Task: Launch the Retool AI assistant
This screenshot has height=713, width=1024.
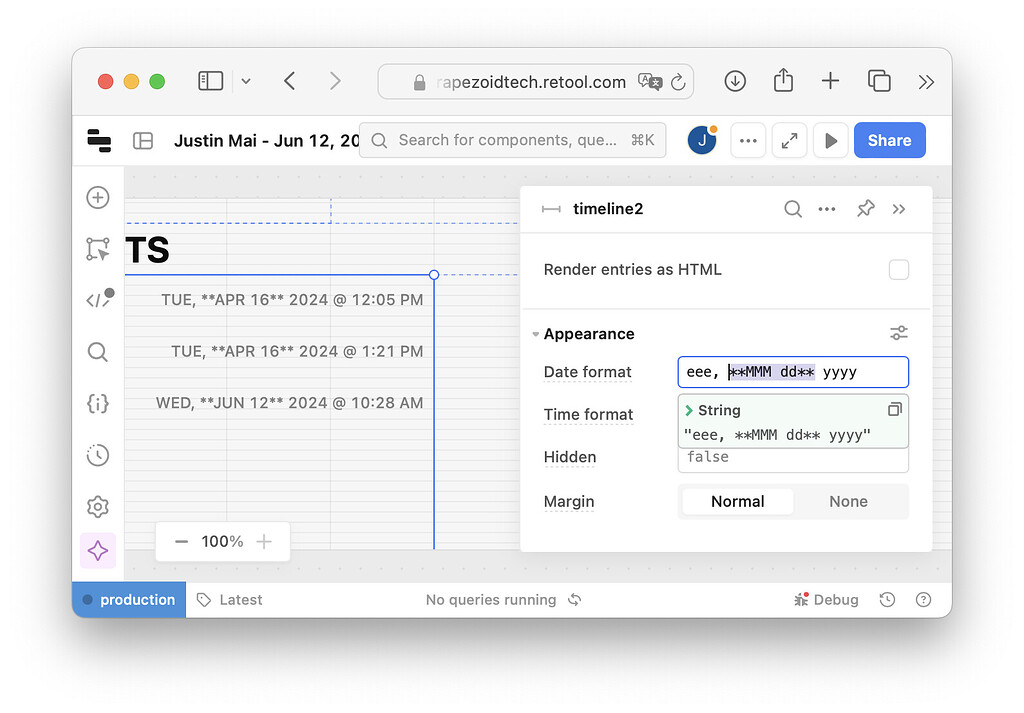Action: tap(97, 551)
